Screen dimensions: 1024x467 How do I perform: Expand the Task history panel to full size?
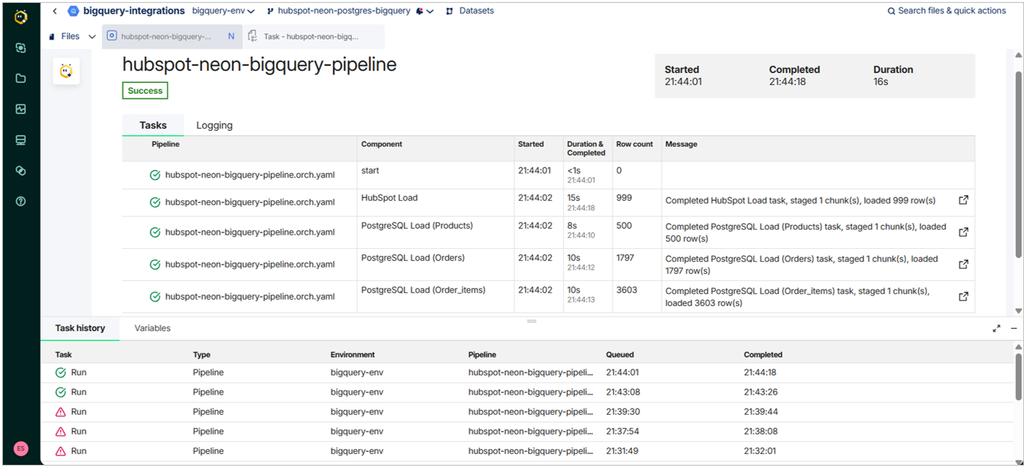[x=997, y=329]
